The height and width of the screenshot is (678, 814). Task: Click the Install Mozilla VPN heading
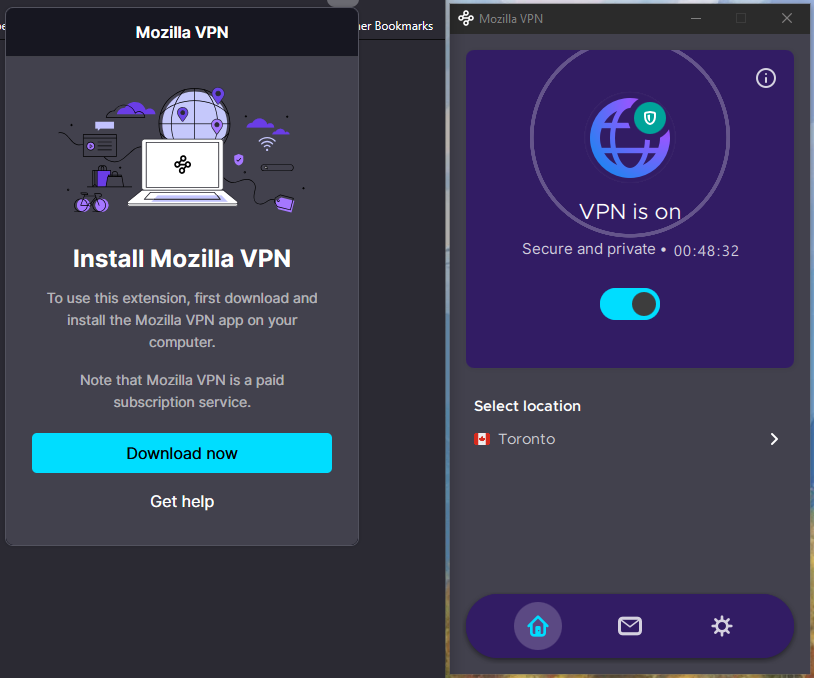point(182,259)
